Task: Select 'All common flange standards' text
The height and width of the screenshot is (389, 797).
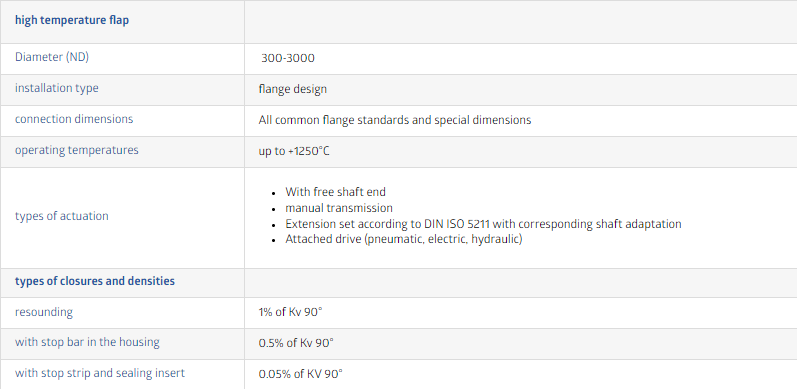Action: [x=338, y=120]
